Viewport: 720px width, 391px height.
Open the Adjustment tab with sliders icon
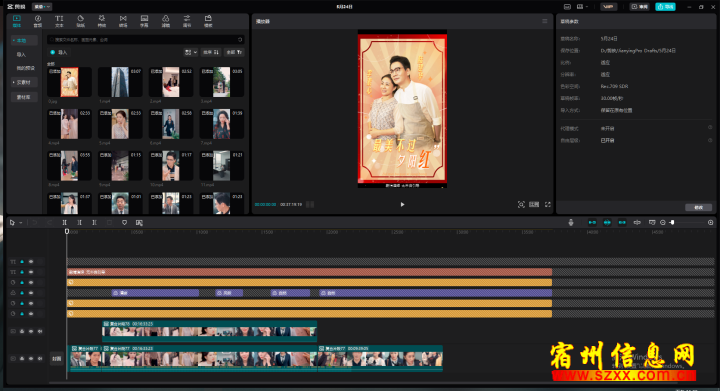click(x=187, y=21)
